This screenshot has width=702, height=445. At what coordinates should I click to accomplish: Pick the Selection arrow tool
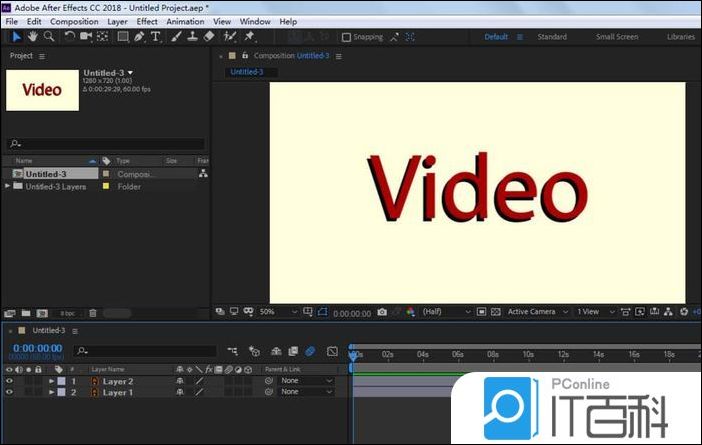click(16, 37)
